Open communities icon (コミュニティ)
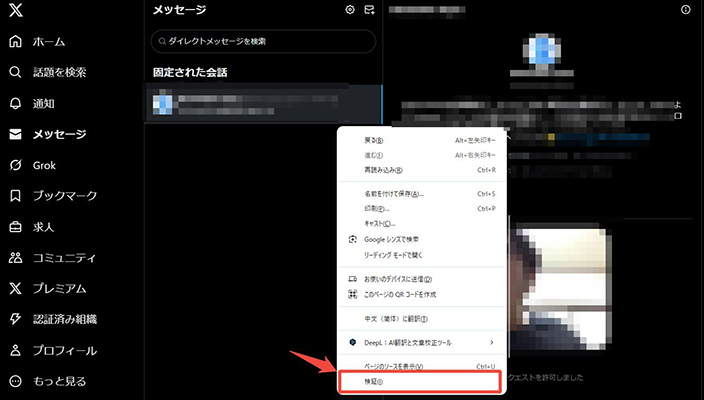This screenshot has width=704, height=400. tap(15, 258)
